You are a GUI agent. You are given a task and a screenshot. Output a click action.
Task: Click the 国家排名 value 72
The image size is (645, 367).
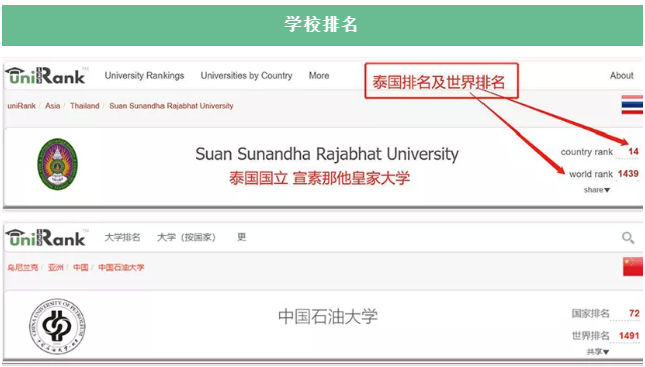pos(634,314)
